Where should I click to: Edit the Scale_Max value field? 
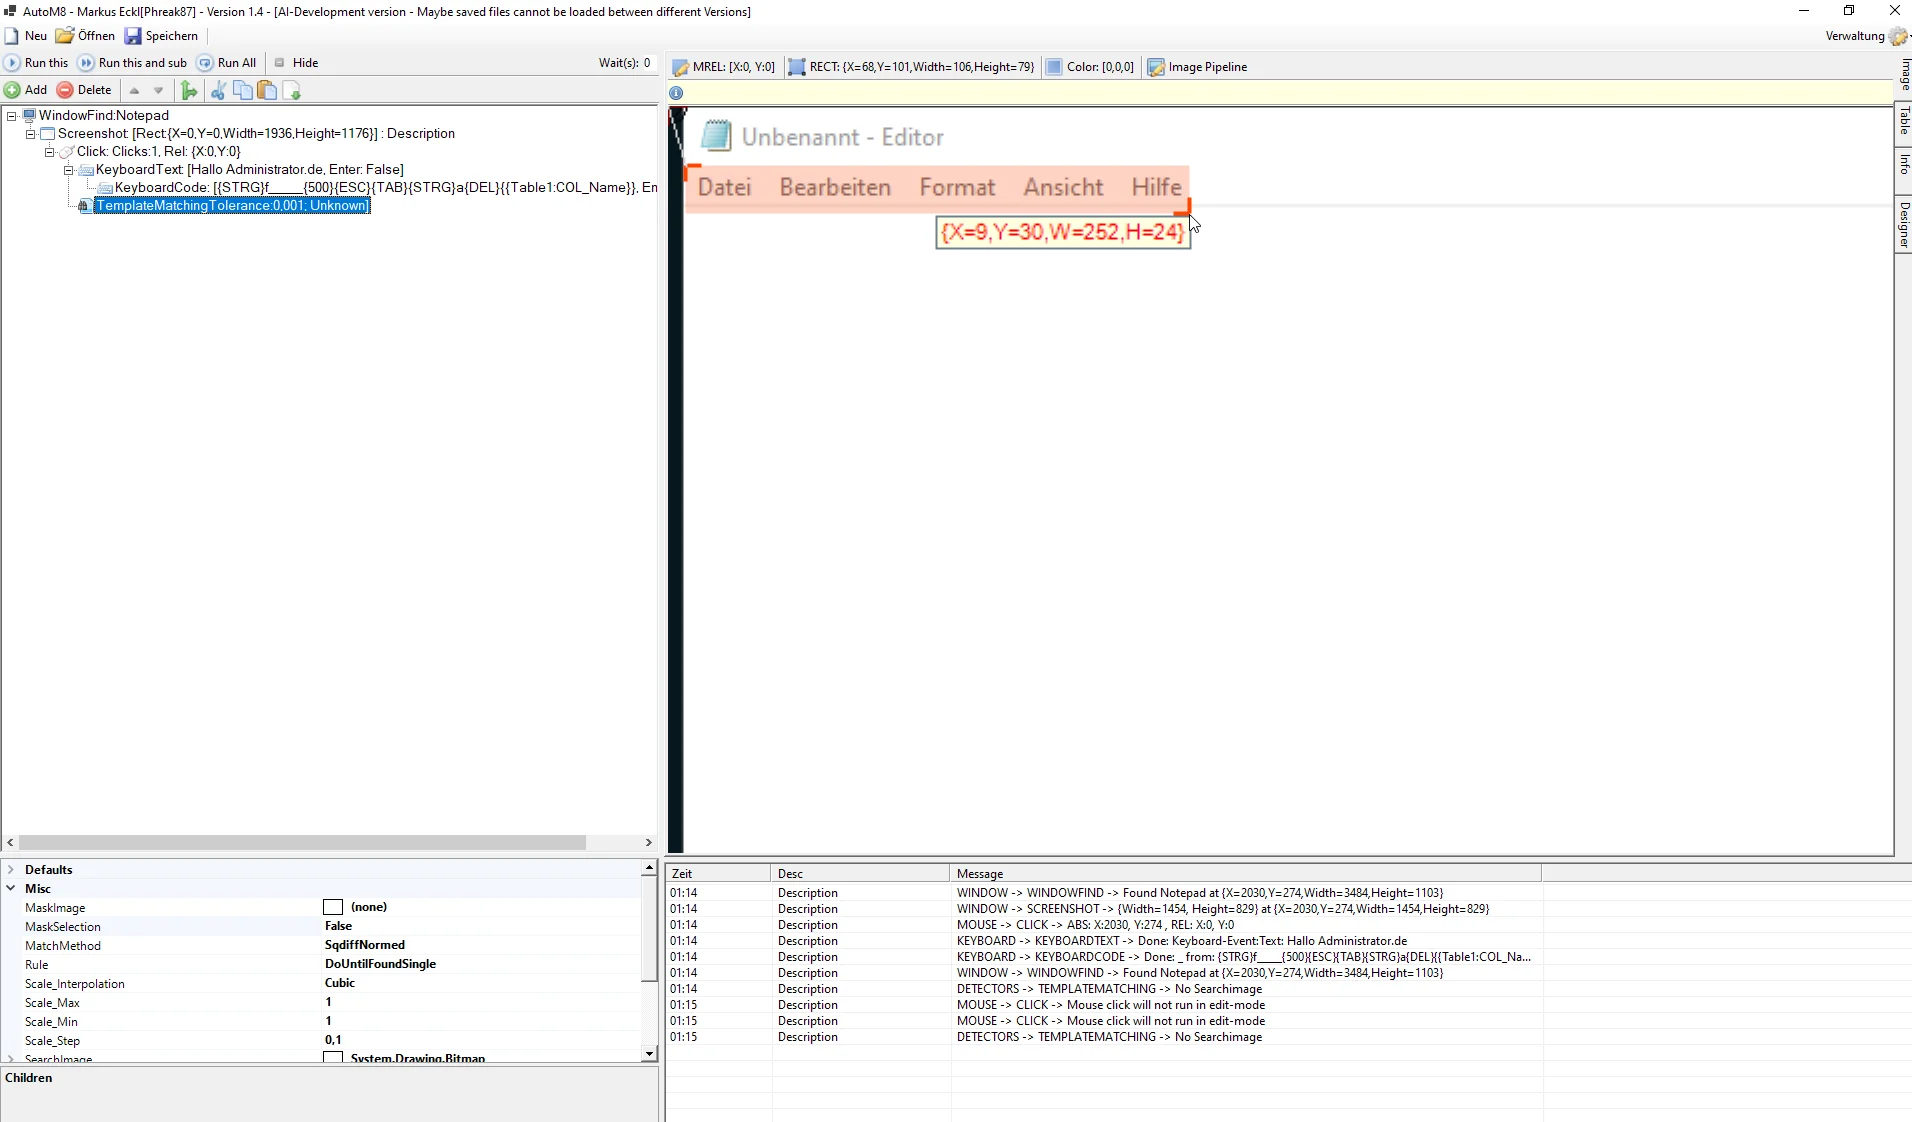click(x=480, y=1003)
